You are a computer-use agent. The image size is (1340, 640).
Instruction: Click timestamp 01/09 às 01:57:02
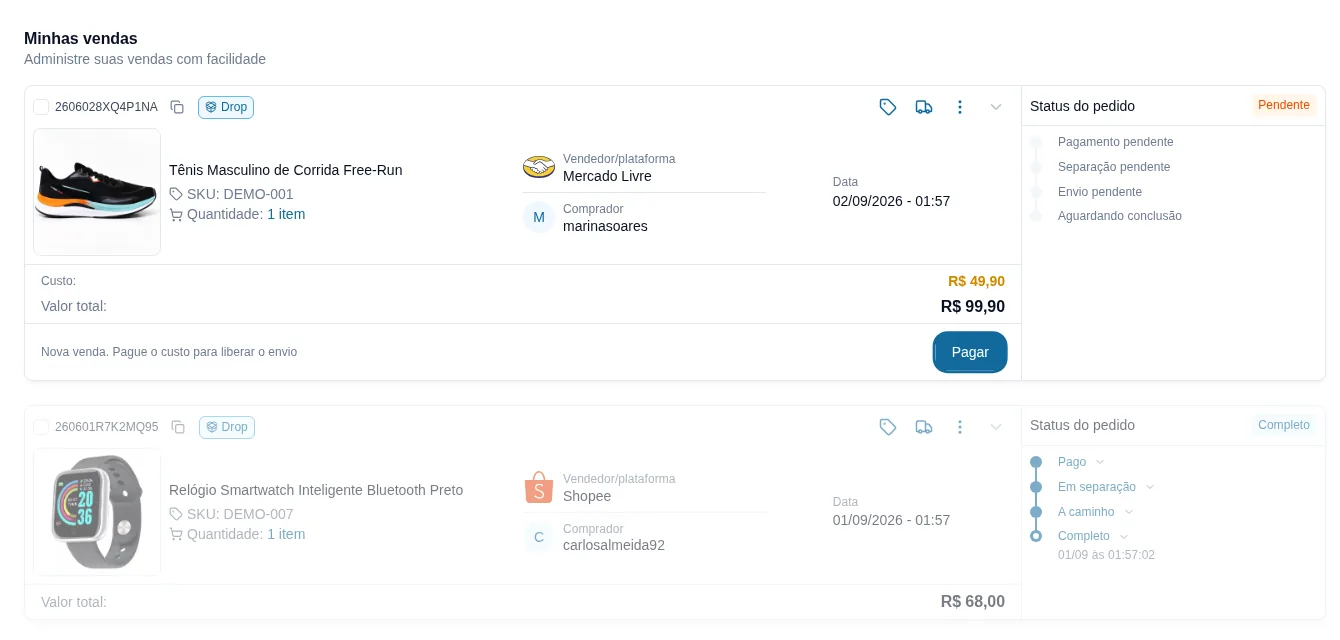1106,555
